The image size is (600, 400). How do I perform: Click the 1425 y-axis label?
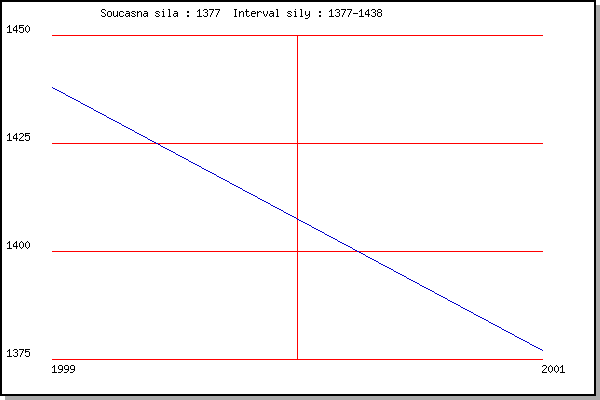pos(18,137)
